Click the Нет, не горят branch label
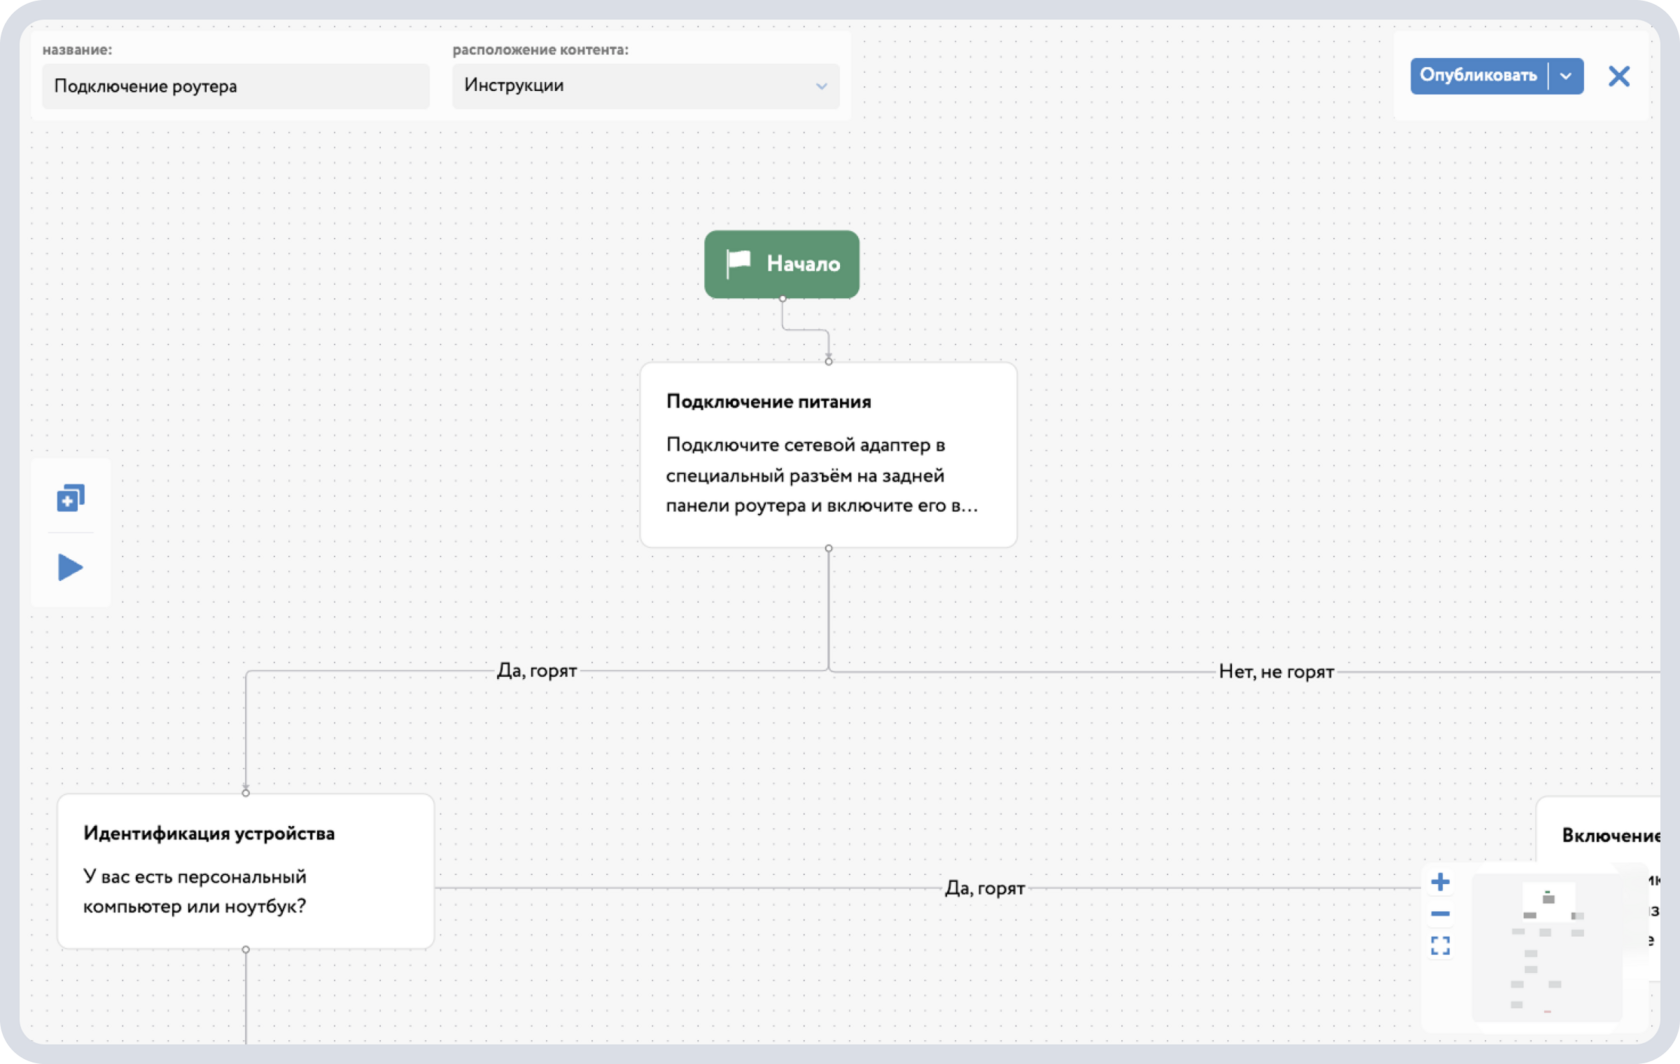The height and width of the screenshot is (1064, 1680). [1275, 671]
